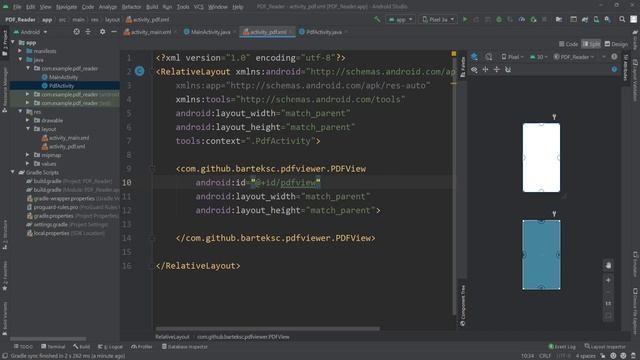Open Project panel settings gear

[x=102, y=31]
